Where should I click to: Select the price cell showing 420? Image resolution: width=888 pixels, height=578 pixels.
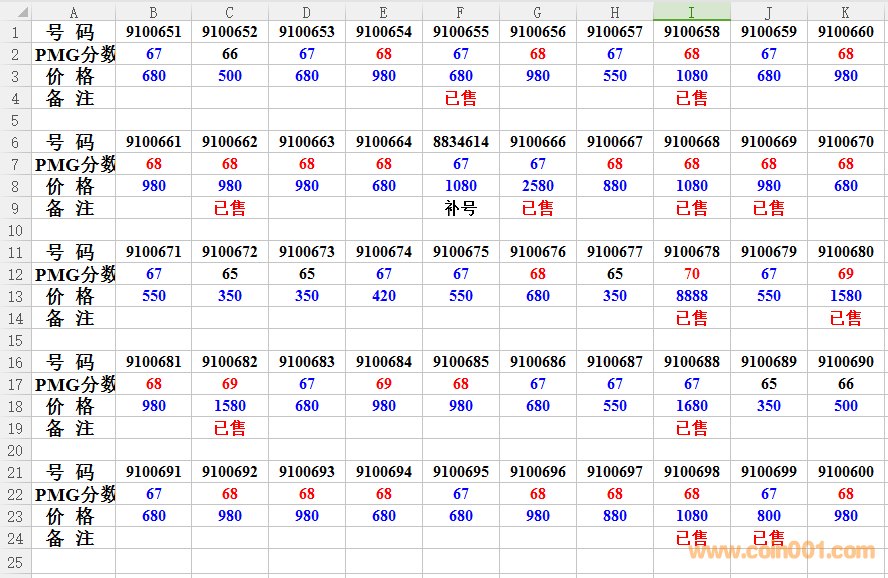(384, 296)
